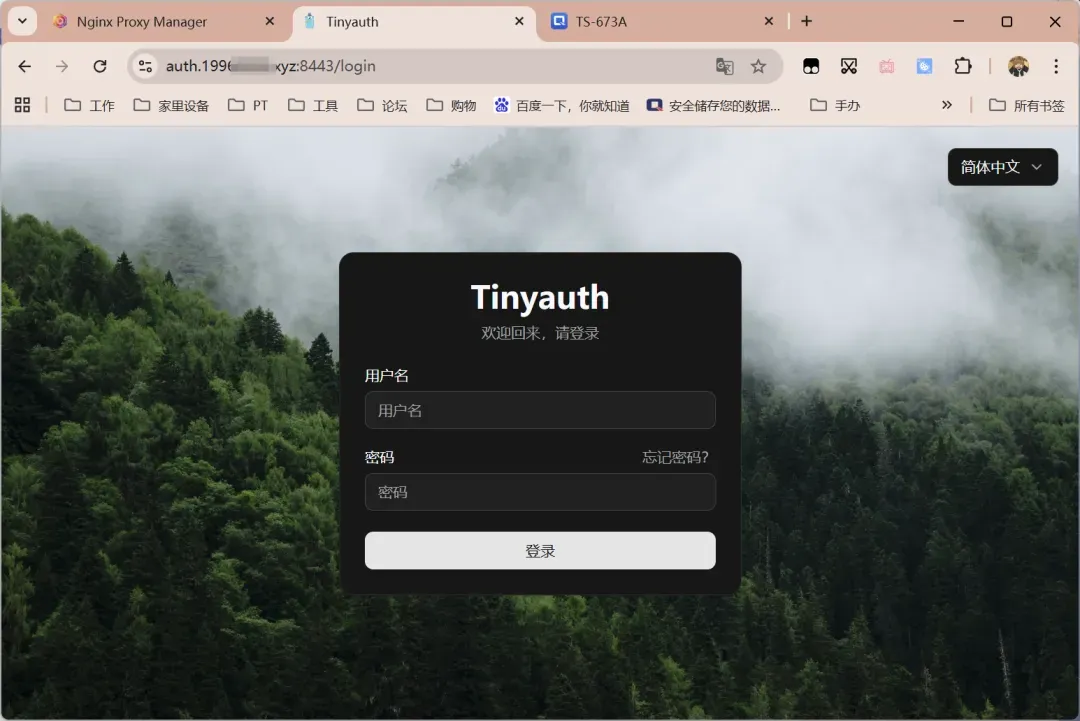This screenshot has width=1080, height=721.
Task: Click the browser forward arrow
Action: 62,66
